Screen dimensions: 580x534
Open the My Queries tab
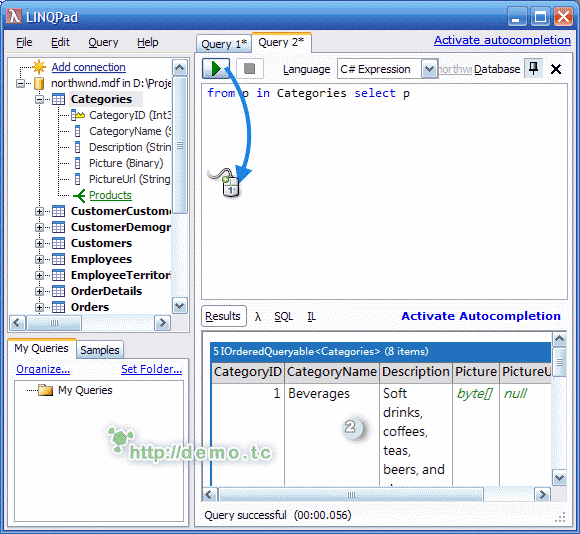point(41,348)
